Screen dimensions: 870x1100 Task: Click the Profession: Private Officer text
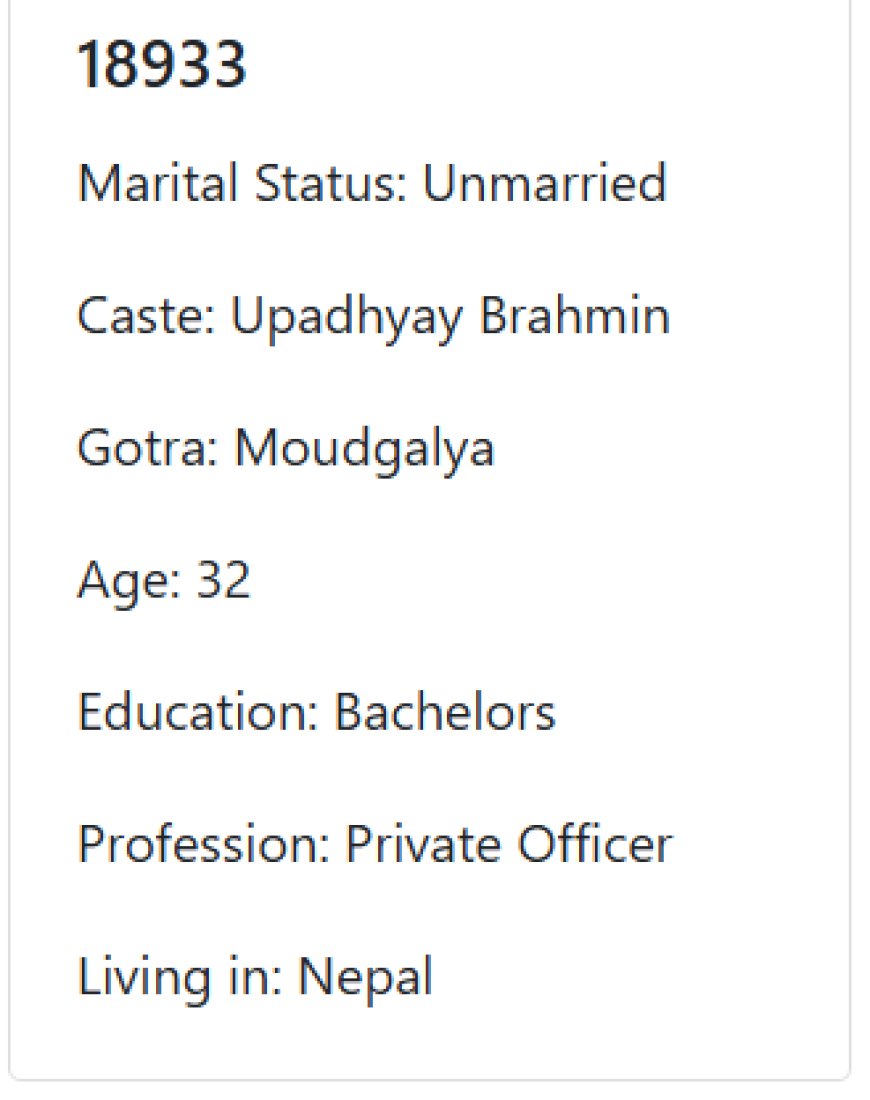(375, 844)
